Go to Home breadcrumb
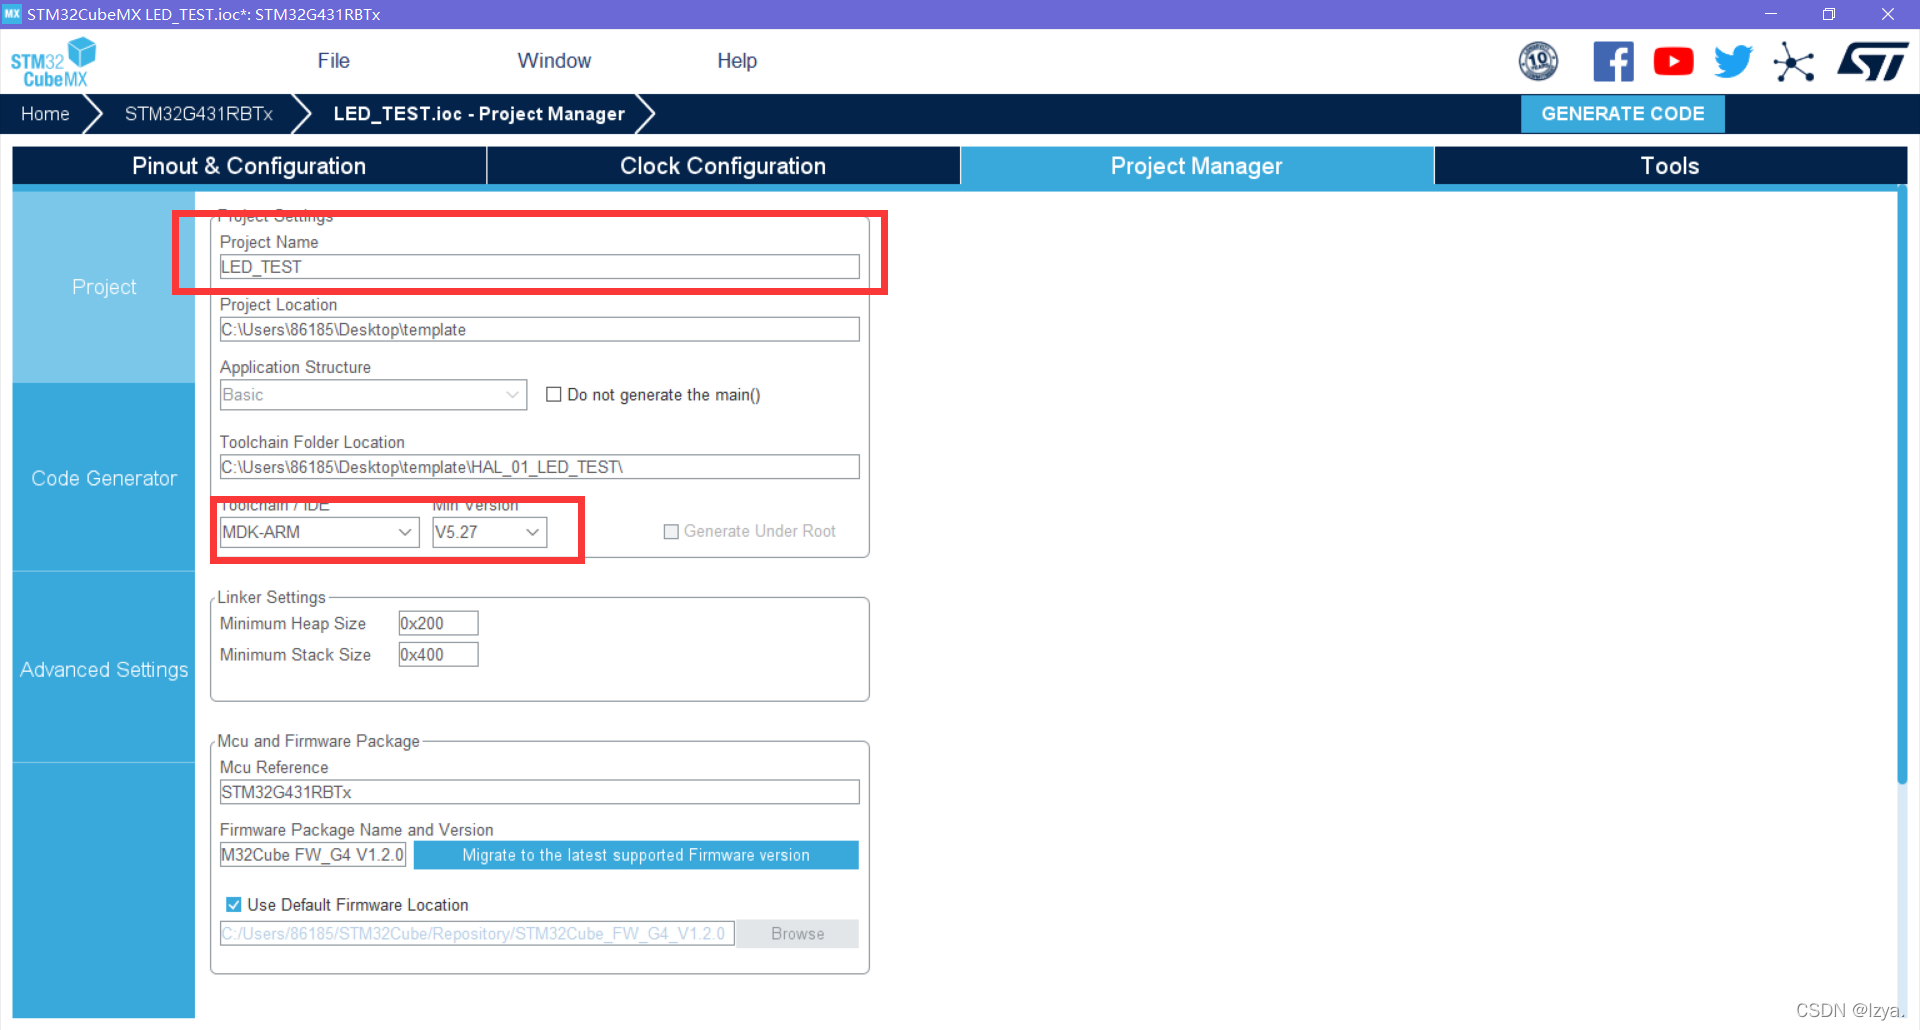Viewport: 1920px width, 1030px height. 45,114
